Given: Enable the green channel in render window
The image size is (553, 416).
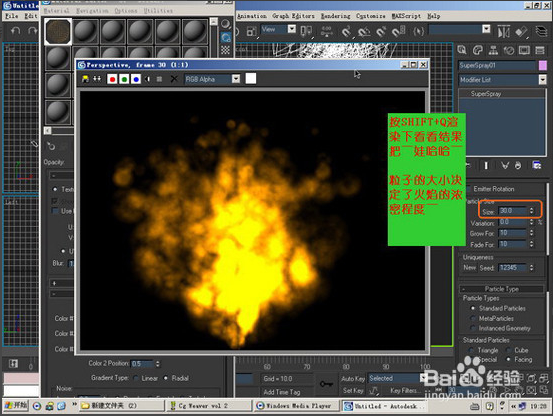Looking at the screenshot, I should [124, 79].
